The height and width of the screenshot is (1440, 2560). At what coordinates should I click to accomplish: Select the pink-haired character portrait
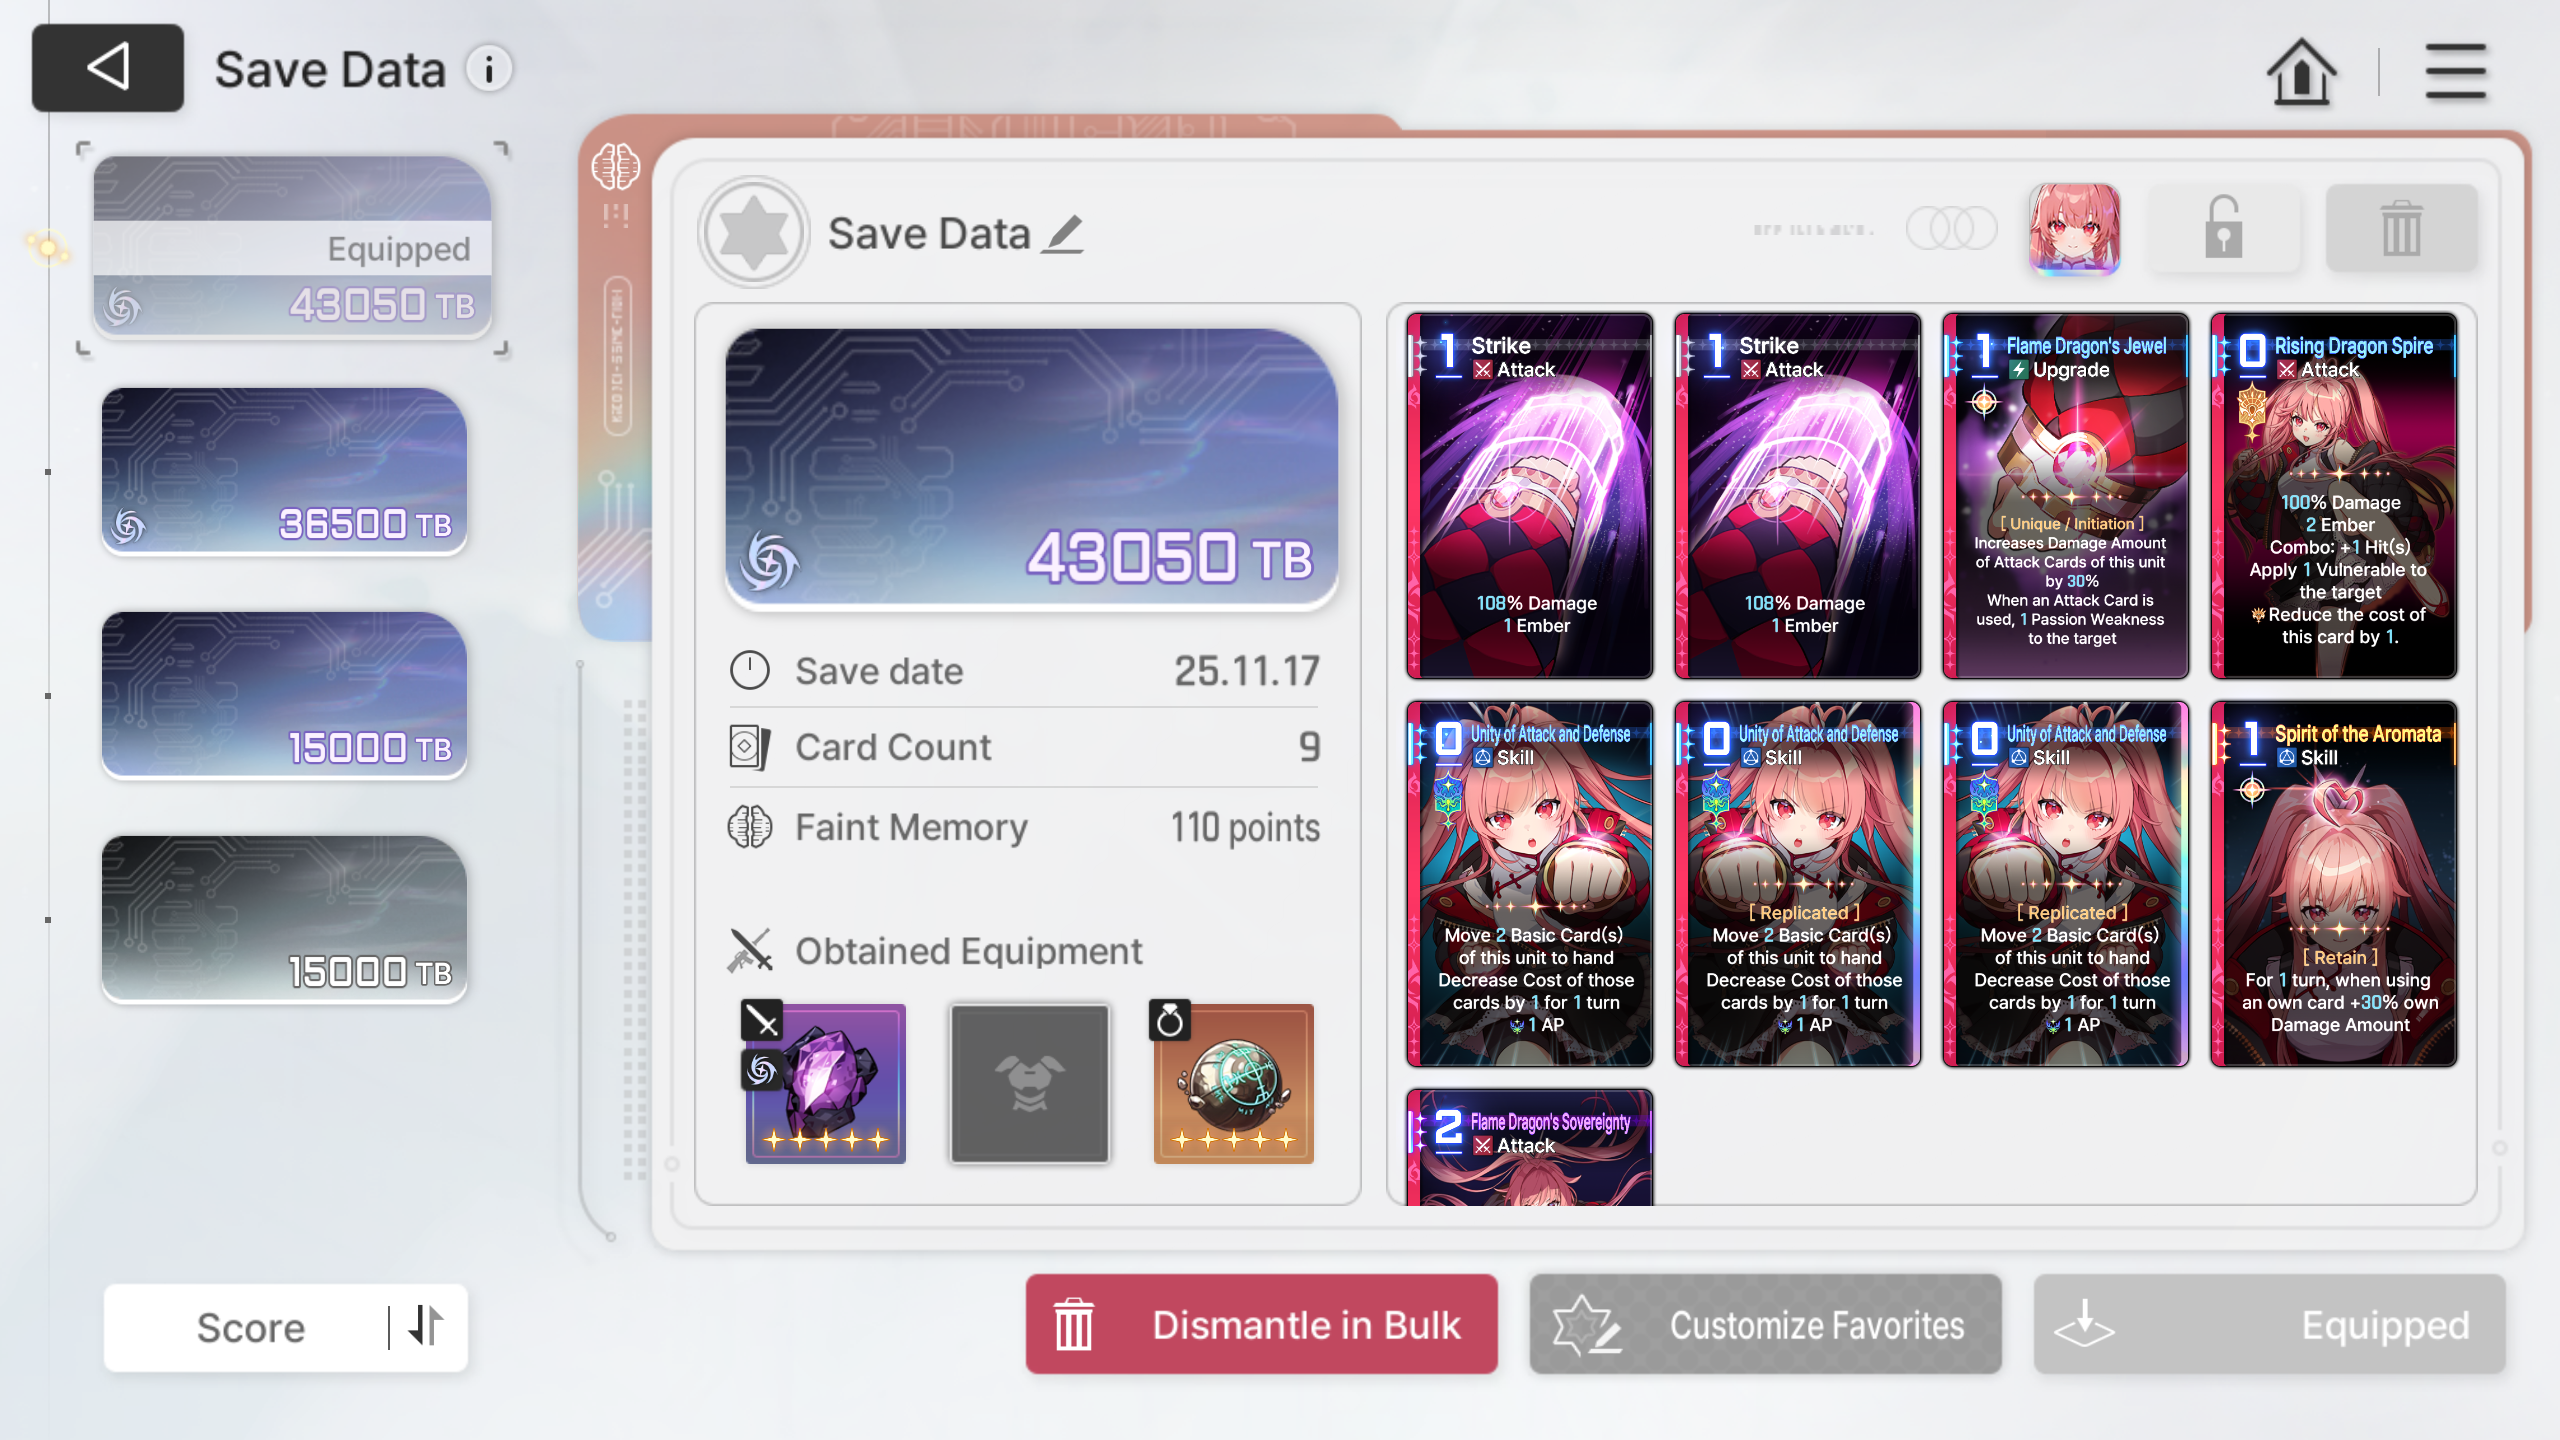point(2074,228)
